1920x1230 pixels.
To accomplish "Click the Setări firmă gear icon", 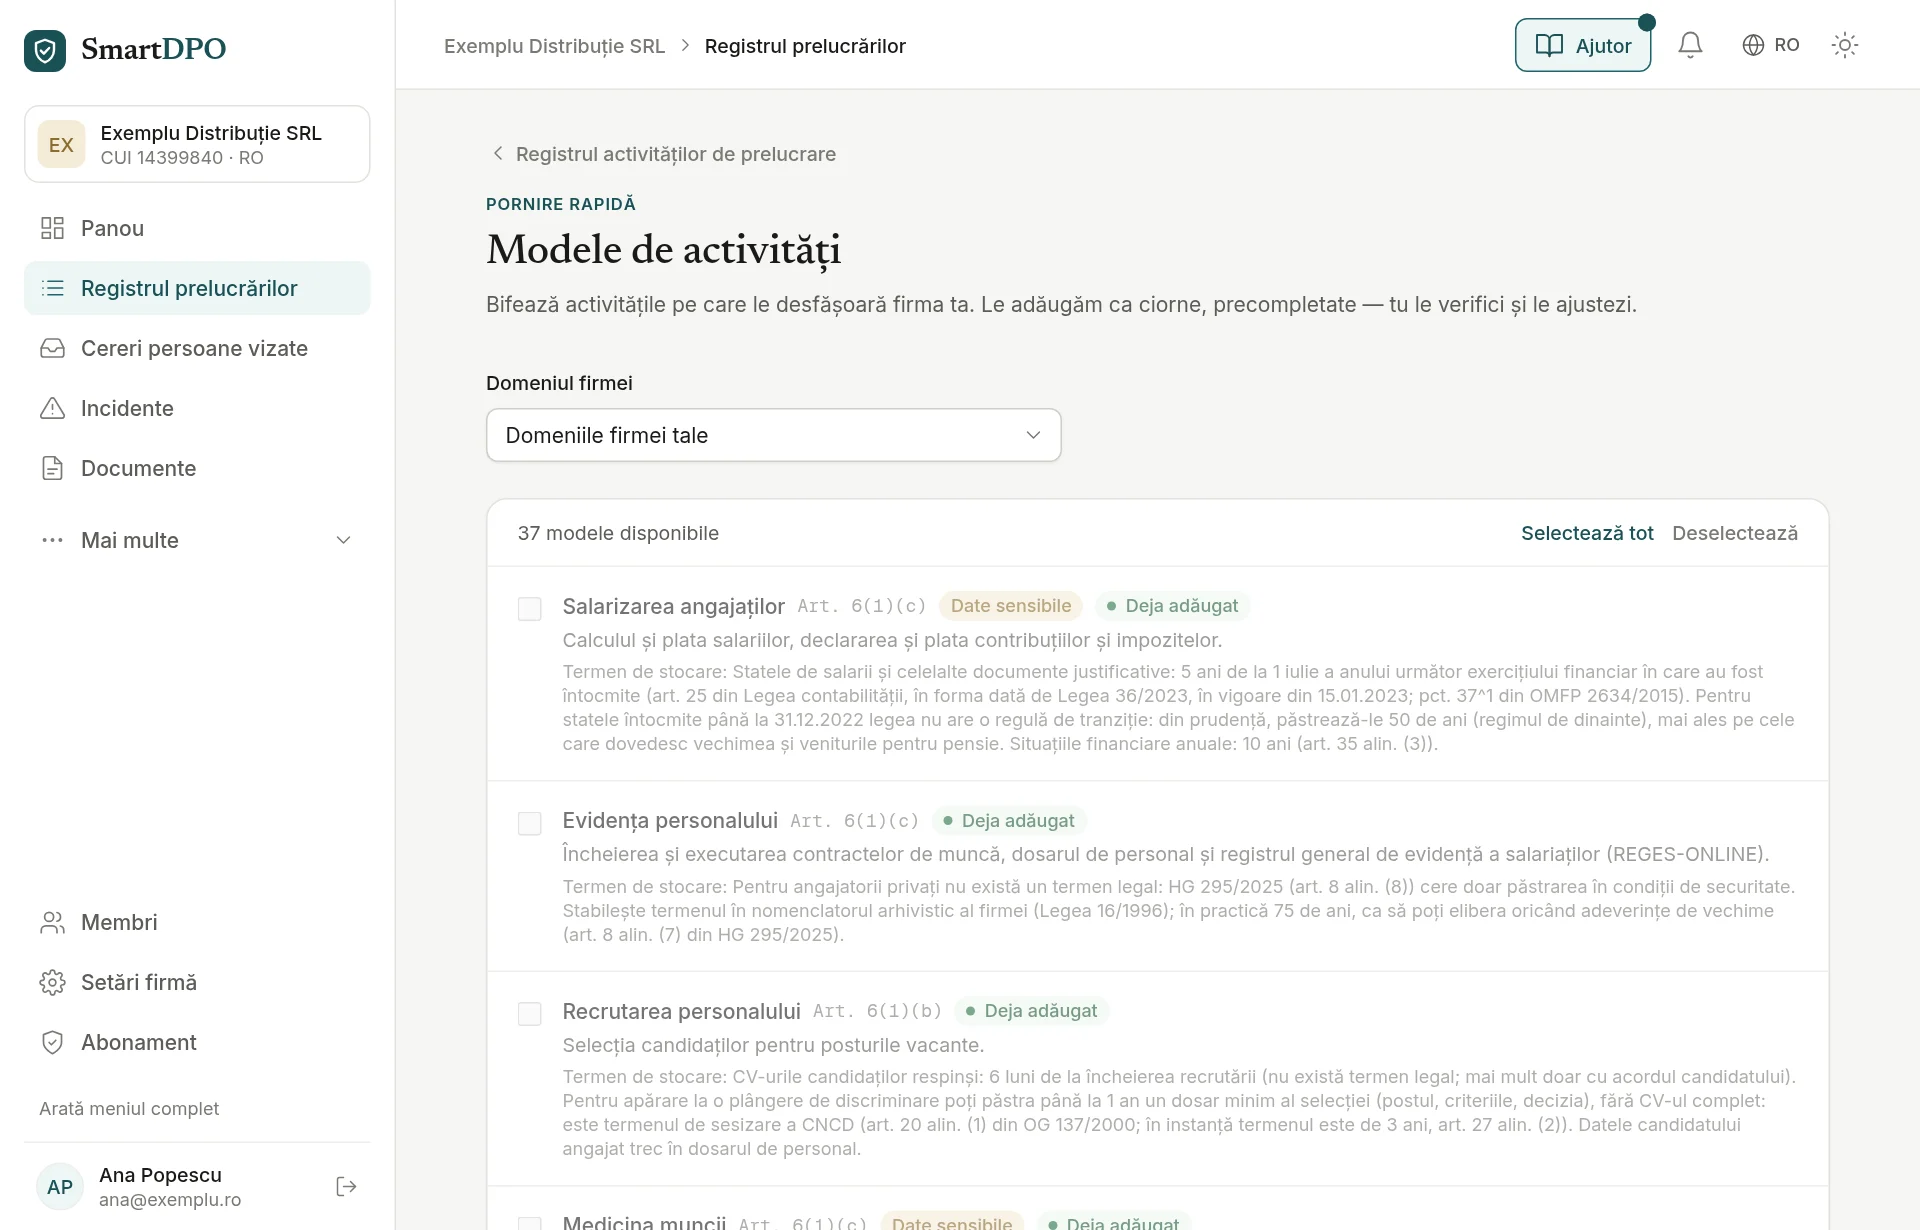I will click(x=52, y=982).
